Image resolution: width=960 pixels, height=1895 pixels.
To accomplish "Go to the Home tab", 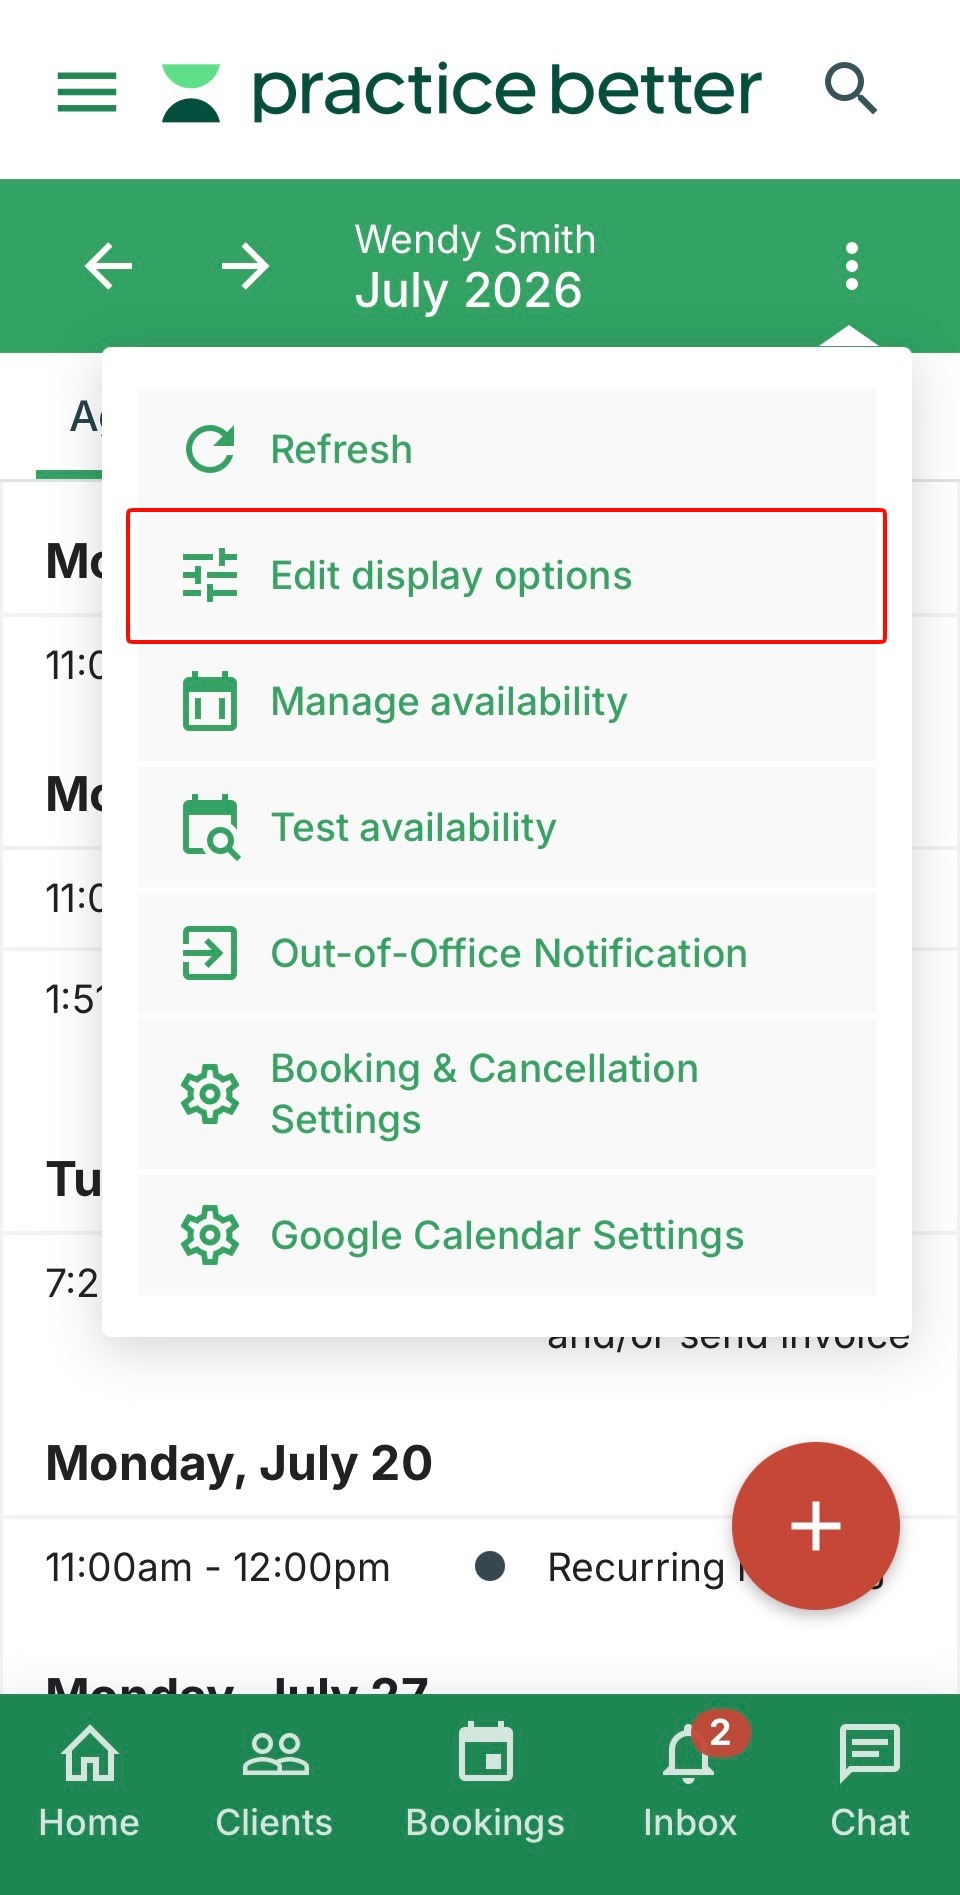I will 89,1783.
